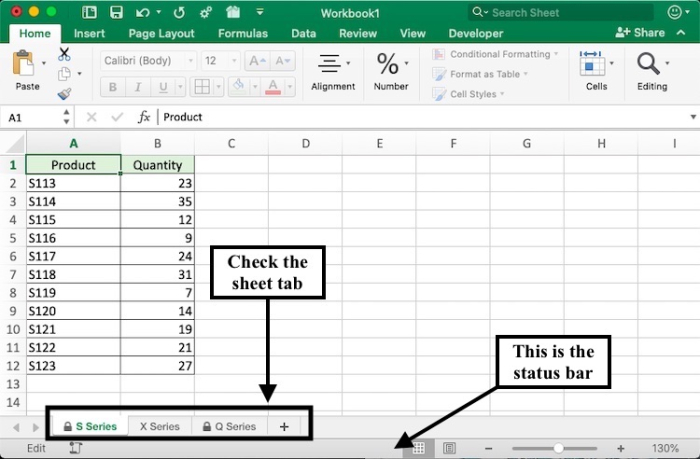Confirm the entry with checkmark icon
This screenshot has width=700, height=459.
pyautogui.click(x=117, y=117)
